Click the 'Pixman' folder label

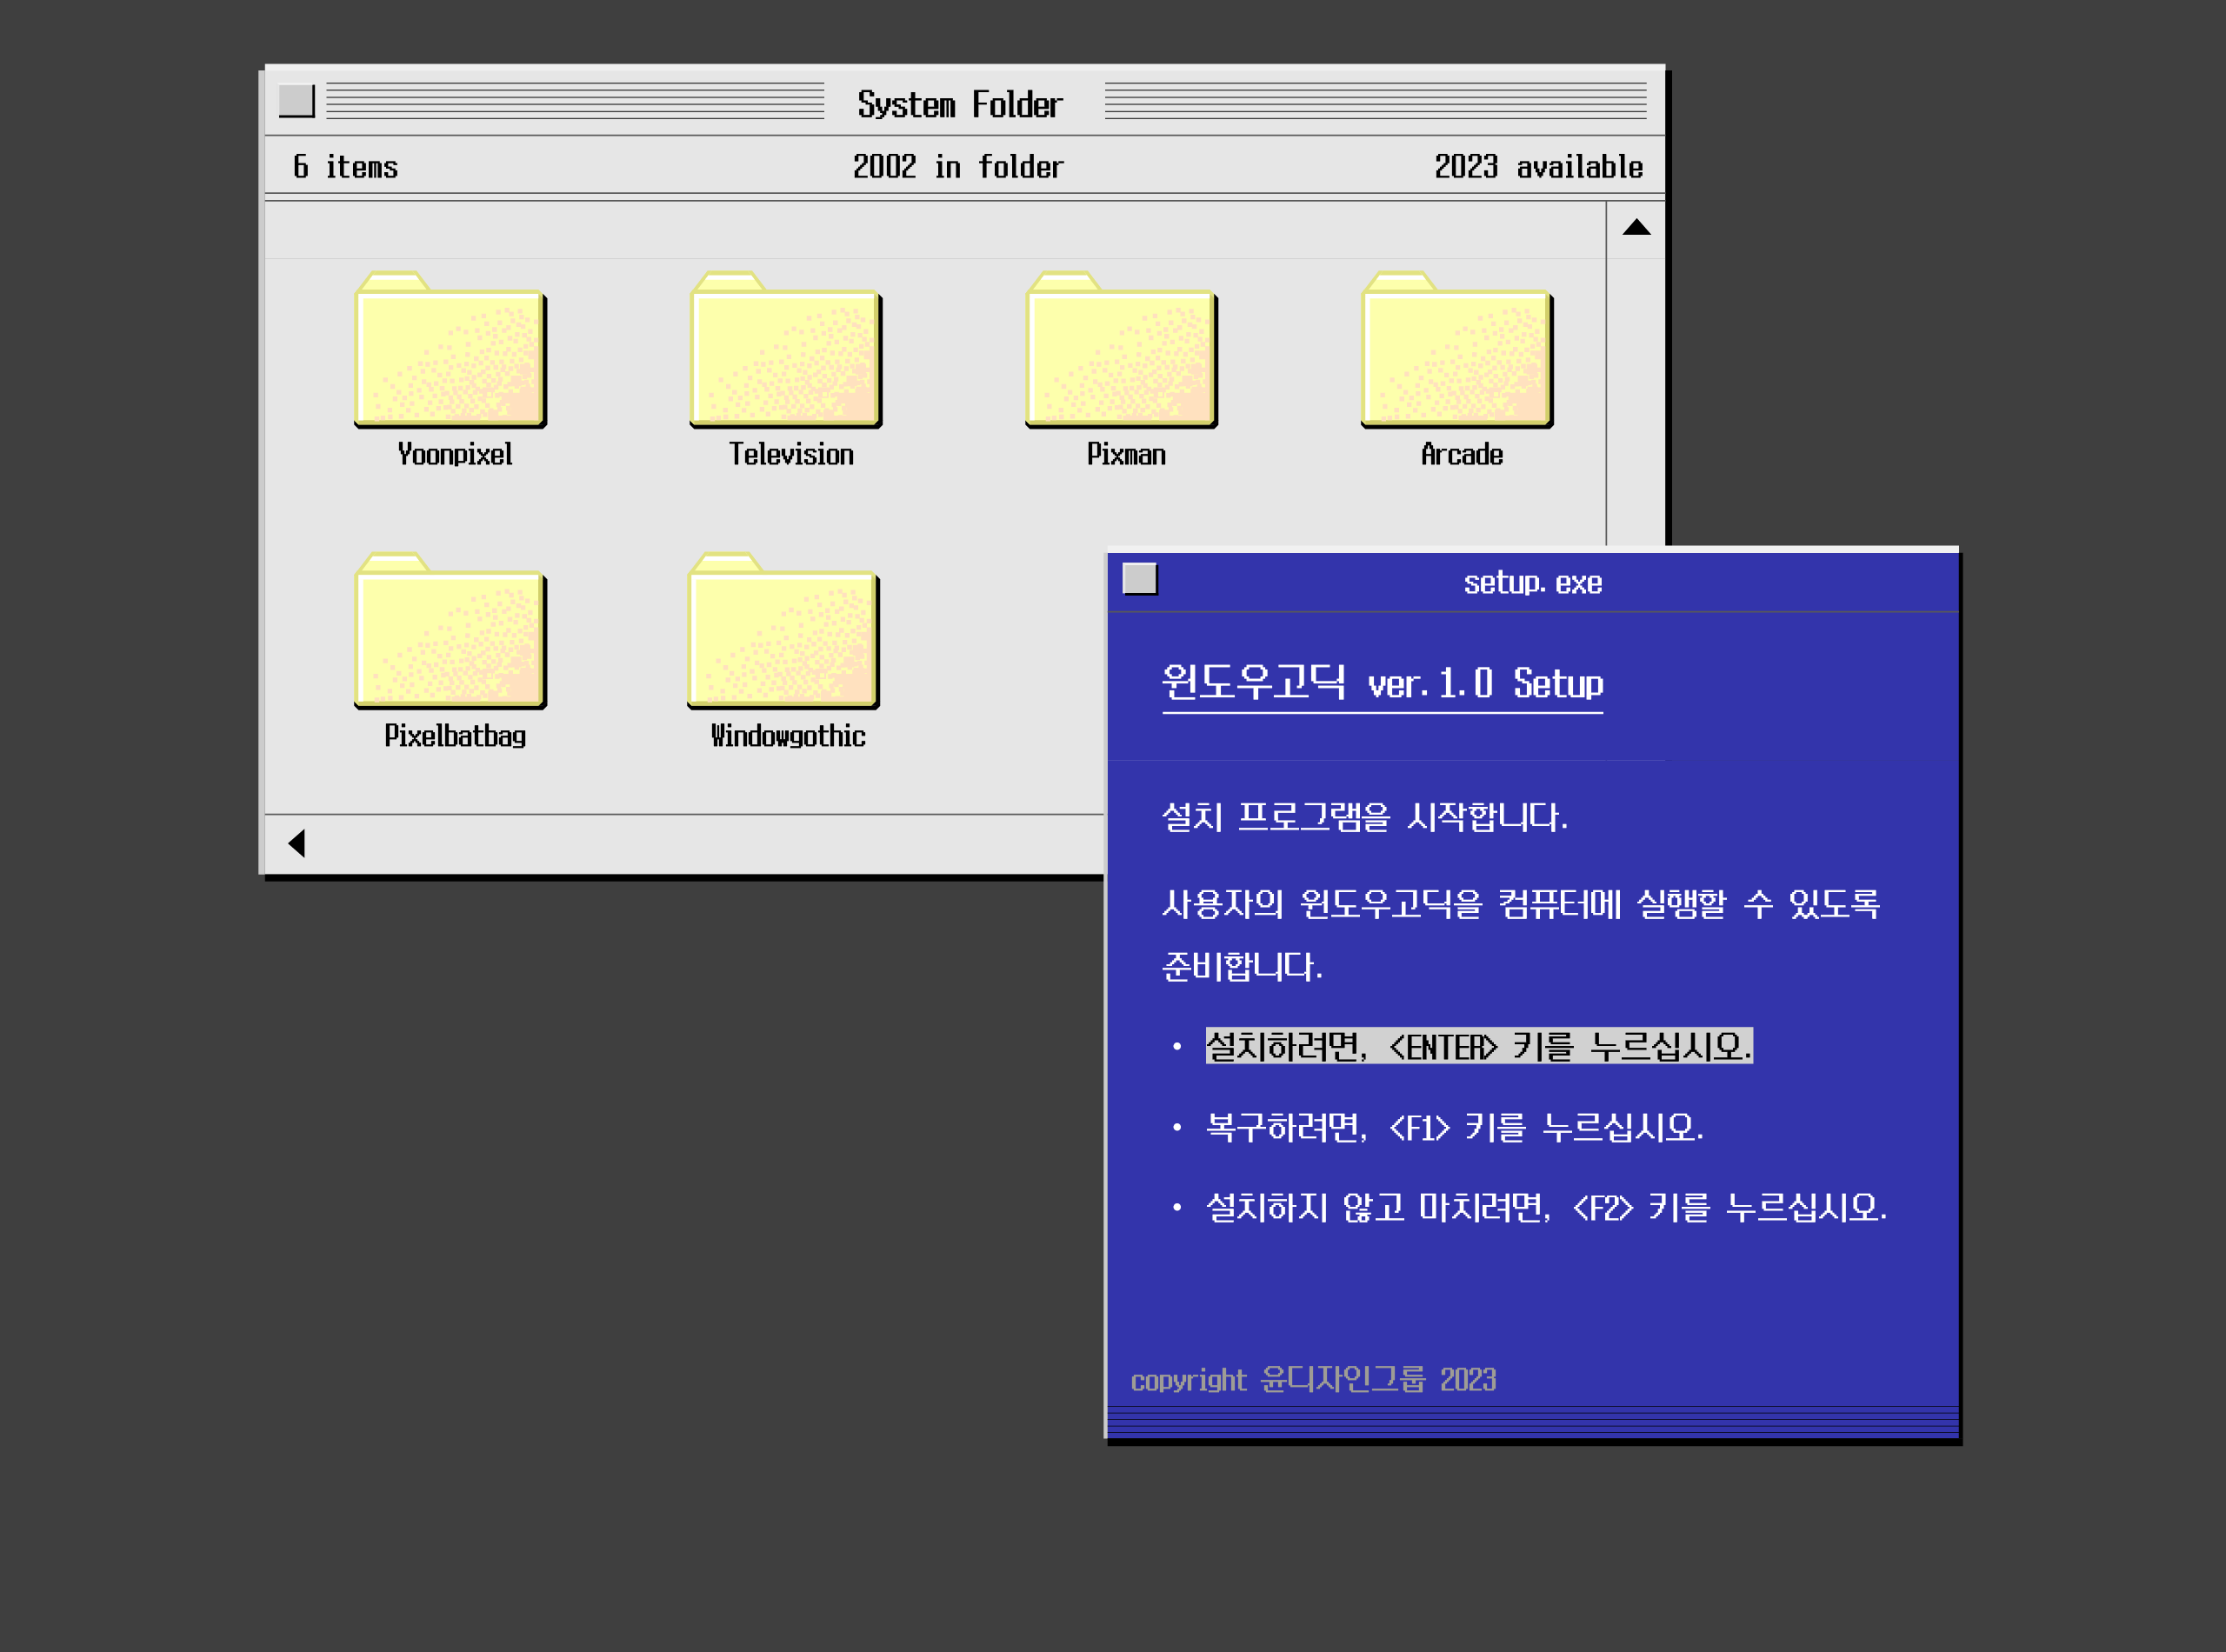tap(1126, 454)
